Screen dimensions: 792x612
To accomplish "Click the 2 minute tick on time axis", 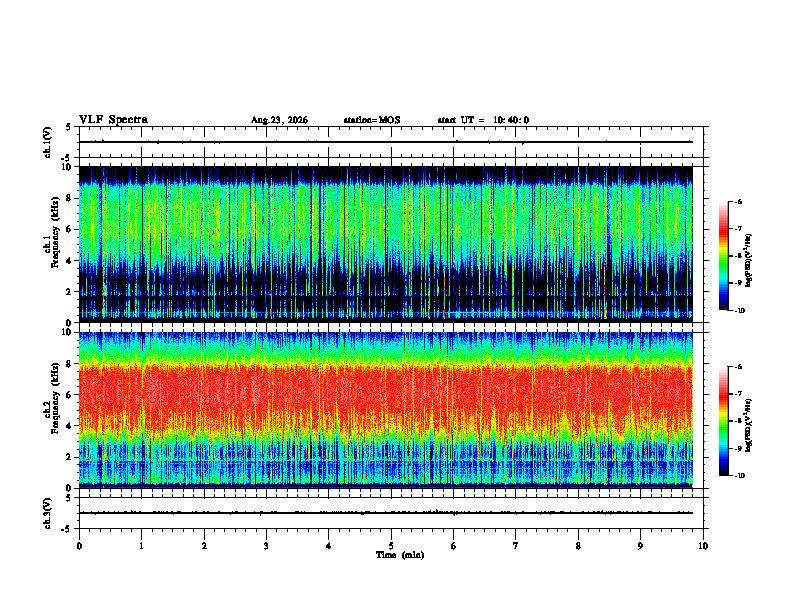I will pyautogui.click(x=204, y=546).
